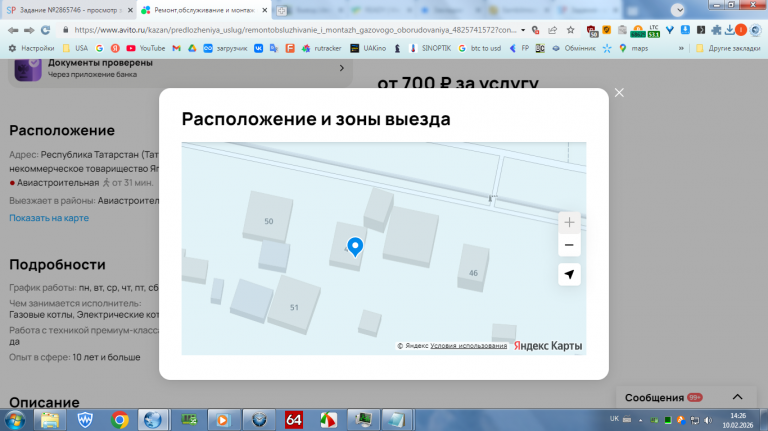Open the LTC price extension icon
This screenshot has height=431, width=768.
point(654,31)
